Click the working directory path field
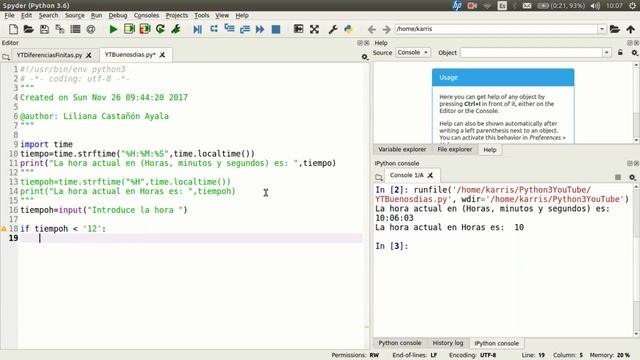 pos(496,29)
